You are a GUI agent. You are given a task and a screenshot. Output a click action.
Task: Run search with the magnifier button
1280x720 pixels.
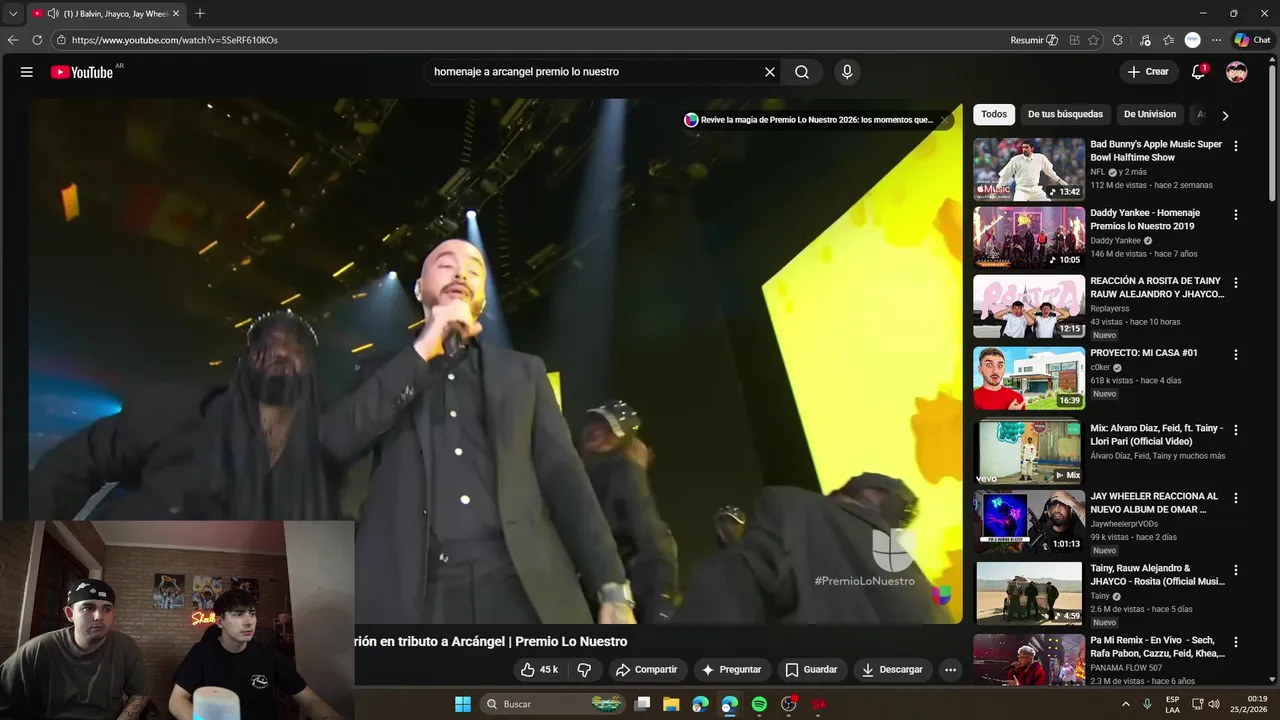pos(802,72)
